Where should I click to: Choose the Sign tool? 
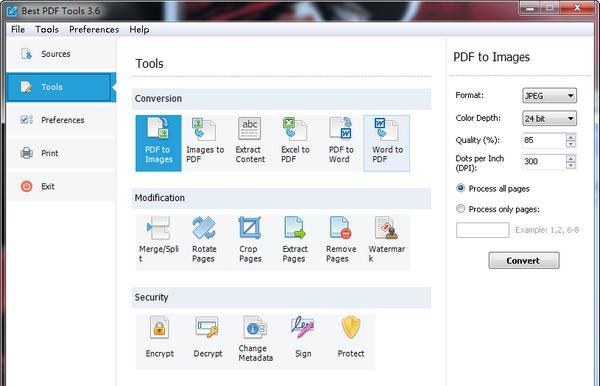point(303,341)
